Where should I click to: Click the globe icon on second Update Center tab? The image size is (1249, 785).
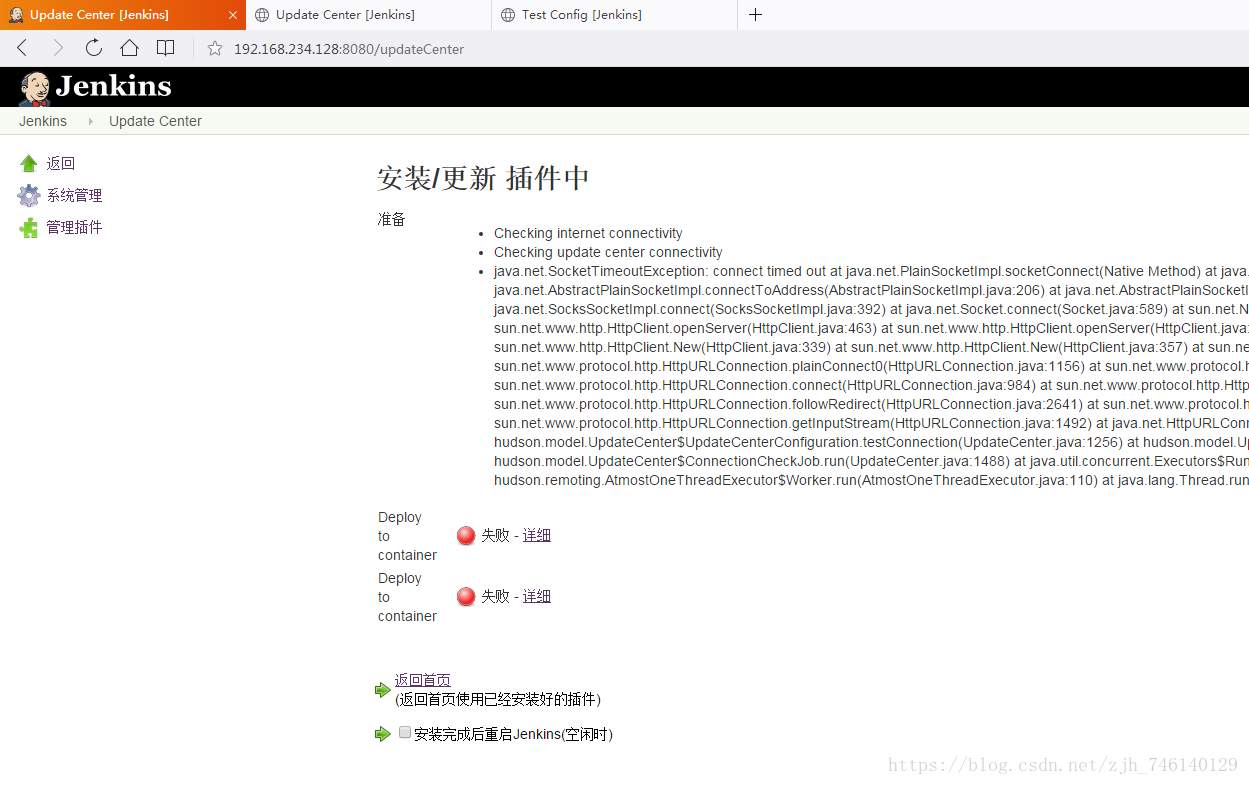pyautogui.click(x=262, y=15)
